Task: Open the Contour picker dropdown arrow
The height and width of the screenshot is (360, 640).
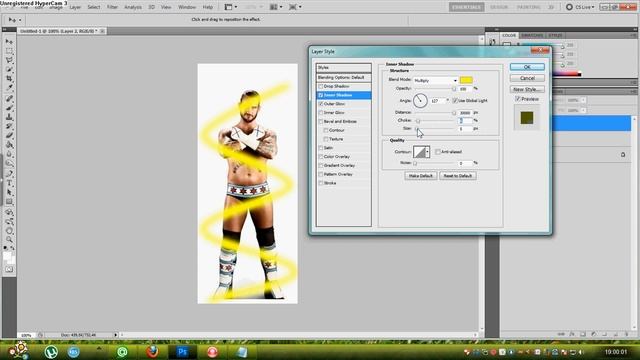Action: (427, 152)
